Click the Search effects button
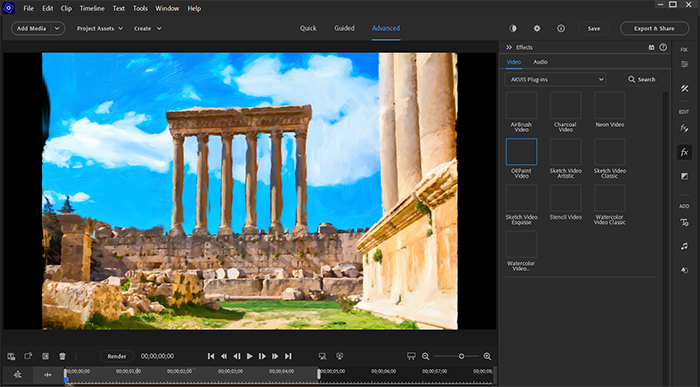This screenshot has width=700, height=387. point(642,79)
